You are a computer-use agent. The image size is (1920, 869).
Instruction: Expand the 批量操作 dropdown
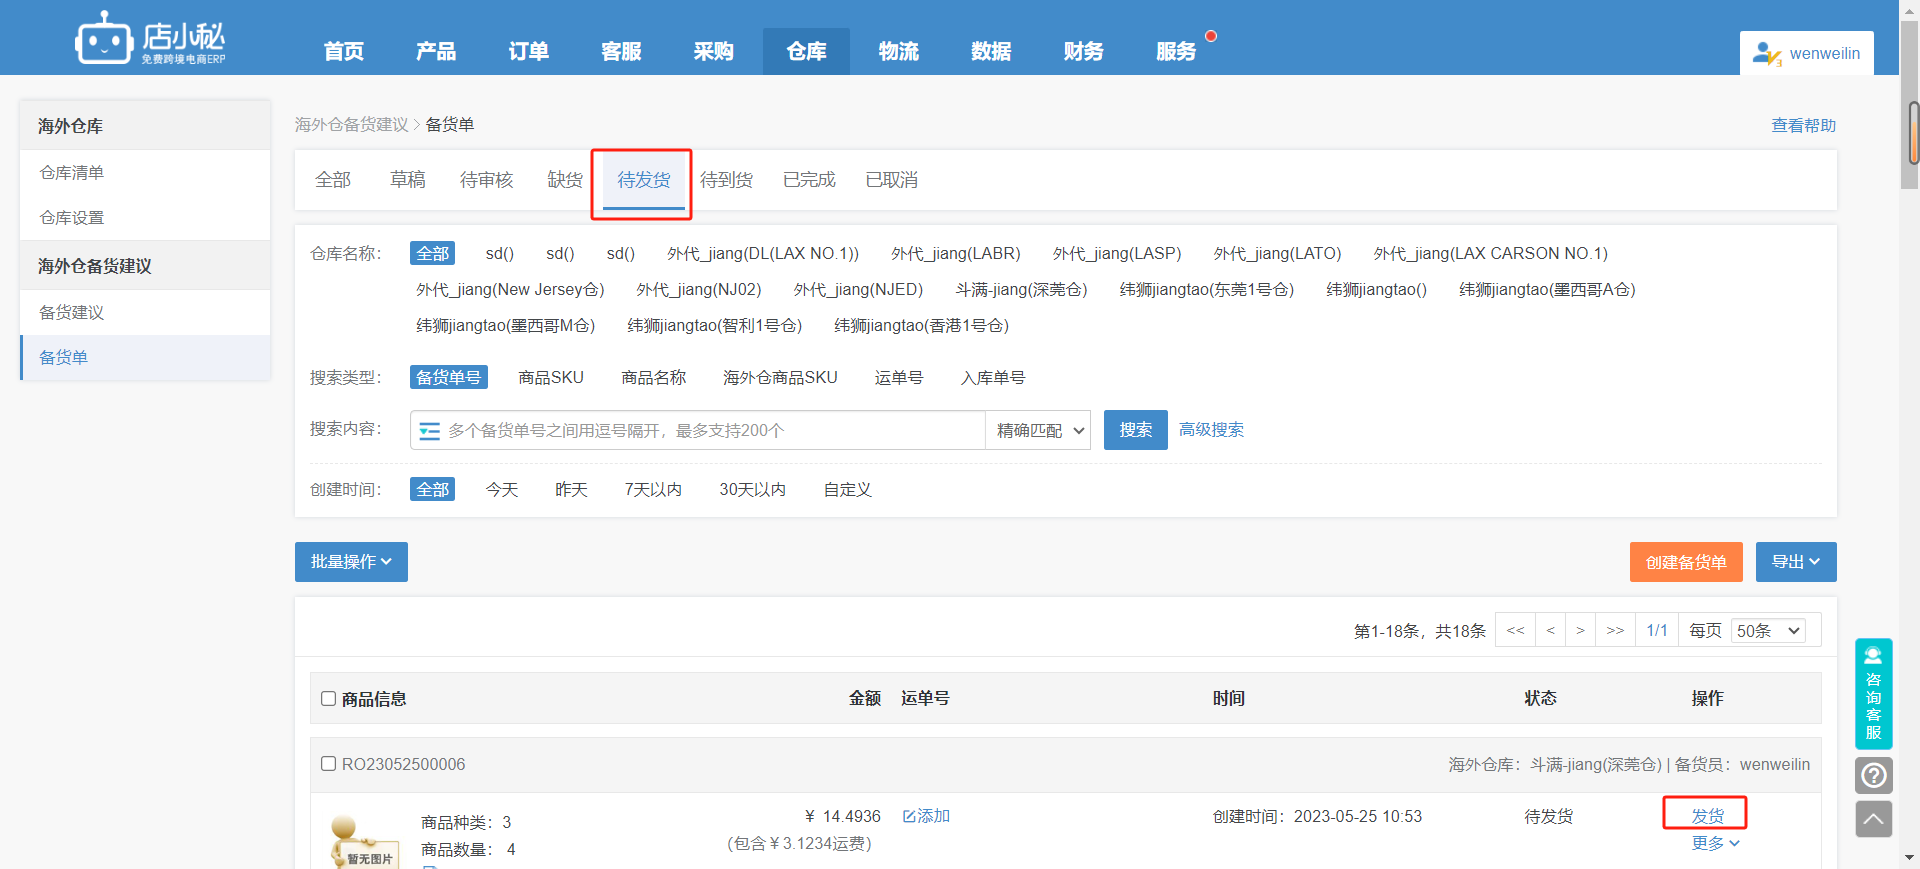tap(351, 562)
